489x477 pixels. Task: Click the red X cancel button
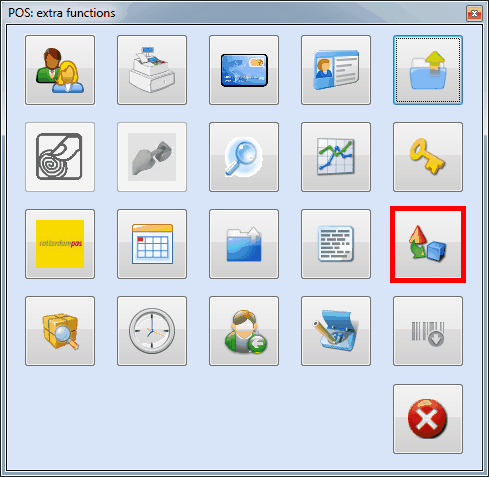[x=428, y=419]
